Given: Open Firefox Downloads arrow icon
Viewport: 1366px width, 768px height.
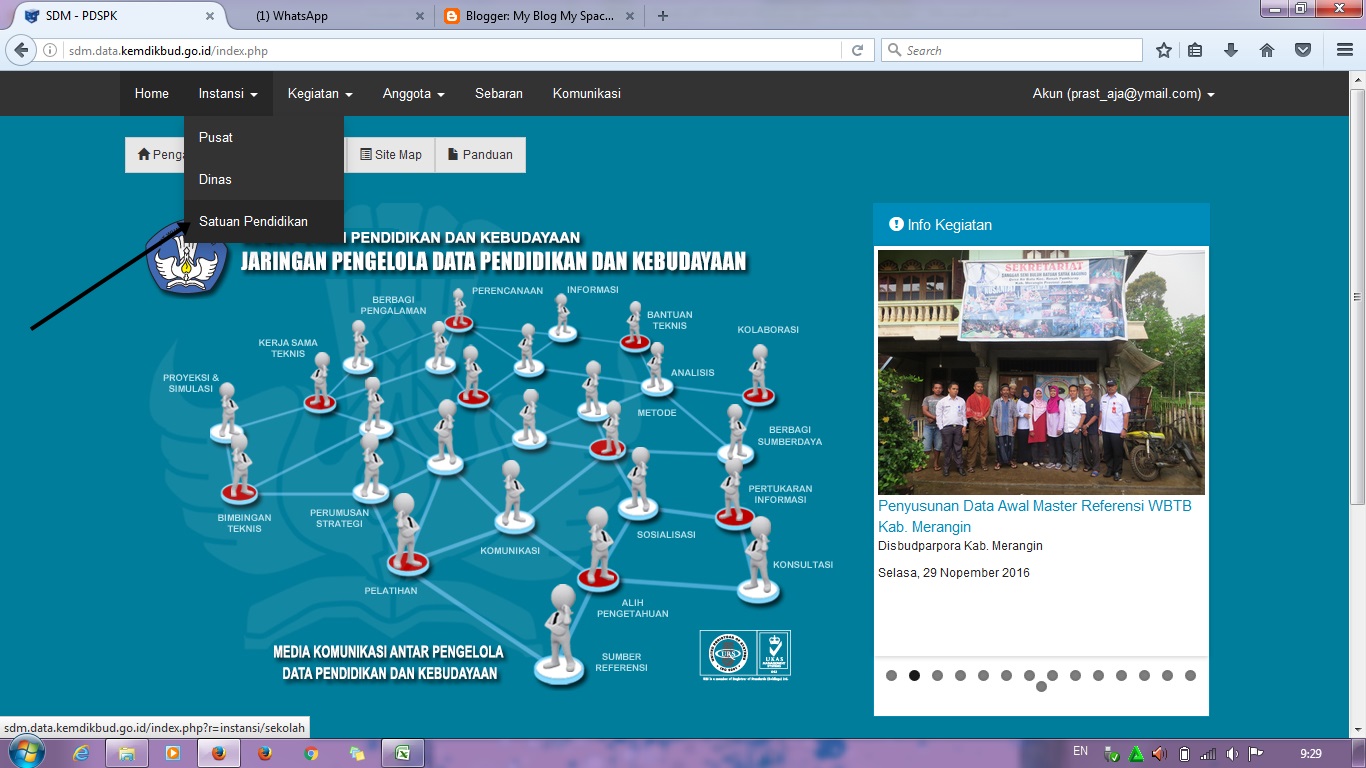Looking at the screenshot, I should [1231, 49].
